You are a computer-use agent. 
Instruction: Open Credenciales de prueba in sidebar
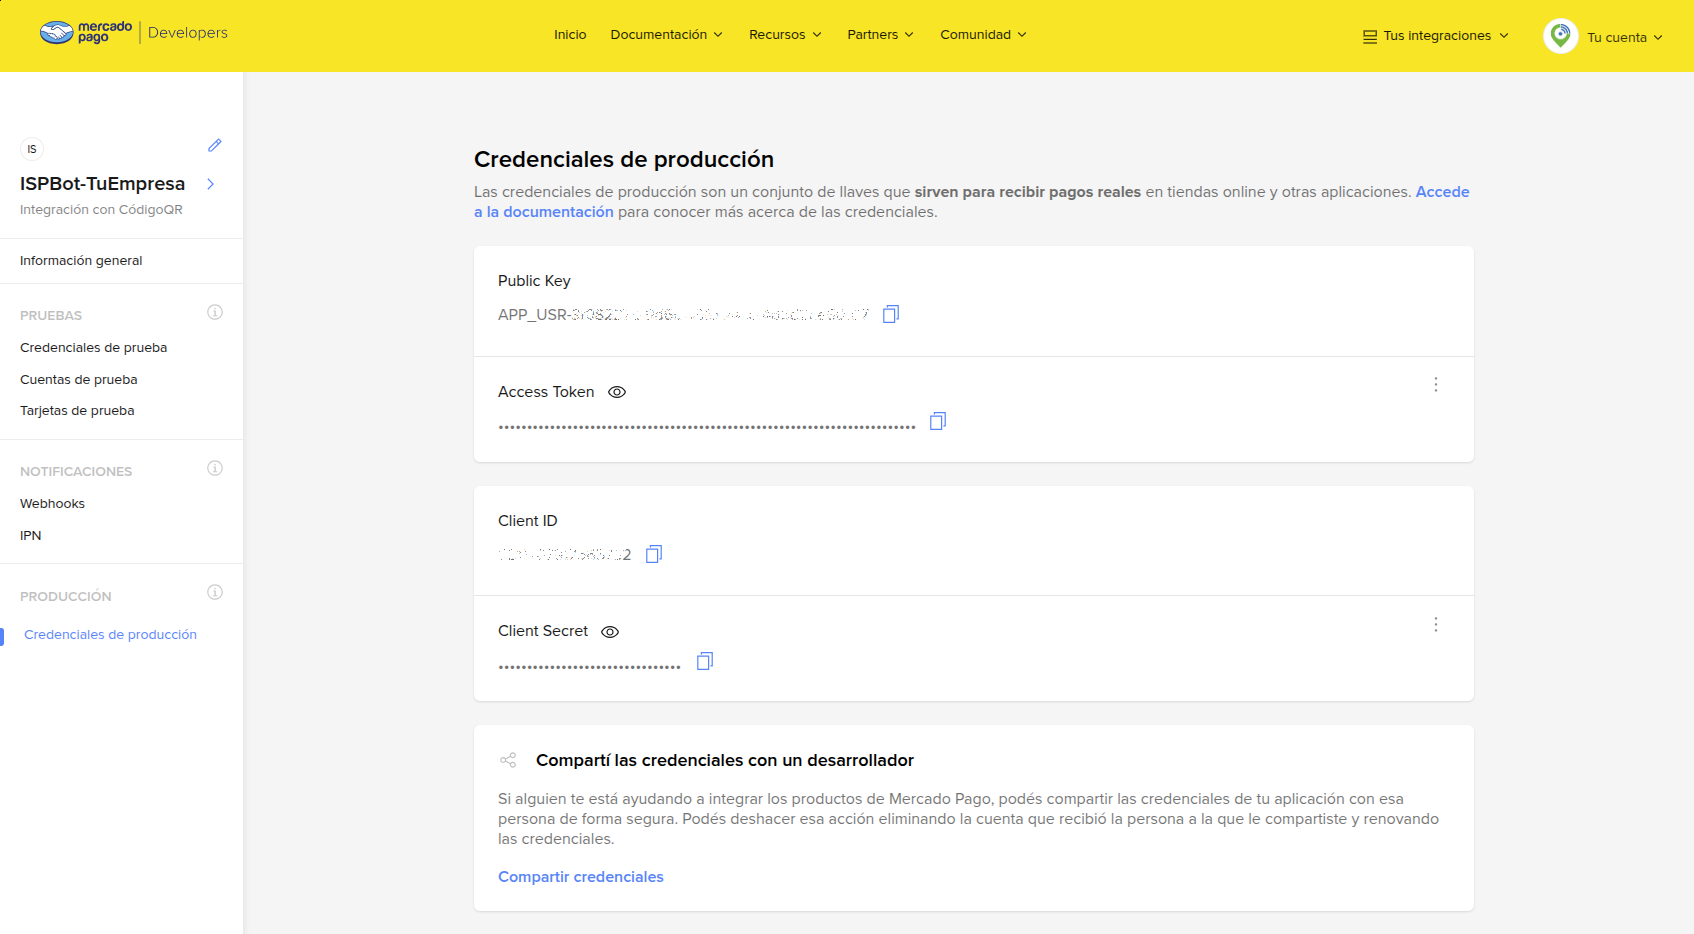(93, 348)
